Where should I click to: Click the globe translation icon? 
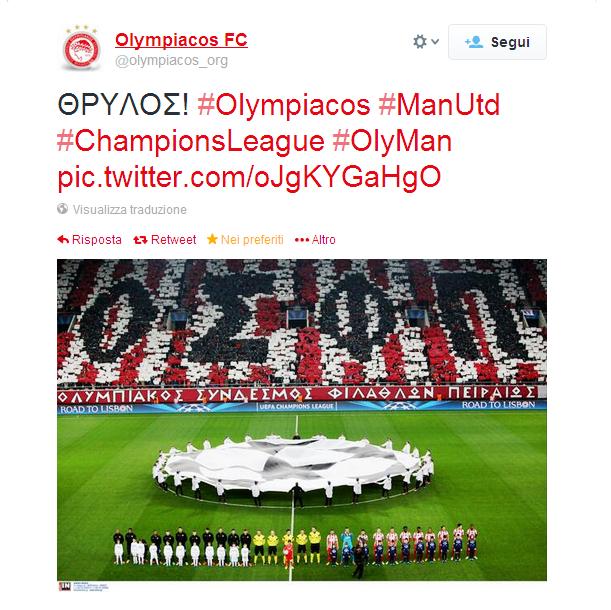pos(62,209)
